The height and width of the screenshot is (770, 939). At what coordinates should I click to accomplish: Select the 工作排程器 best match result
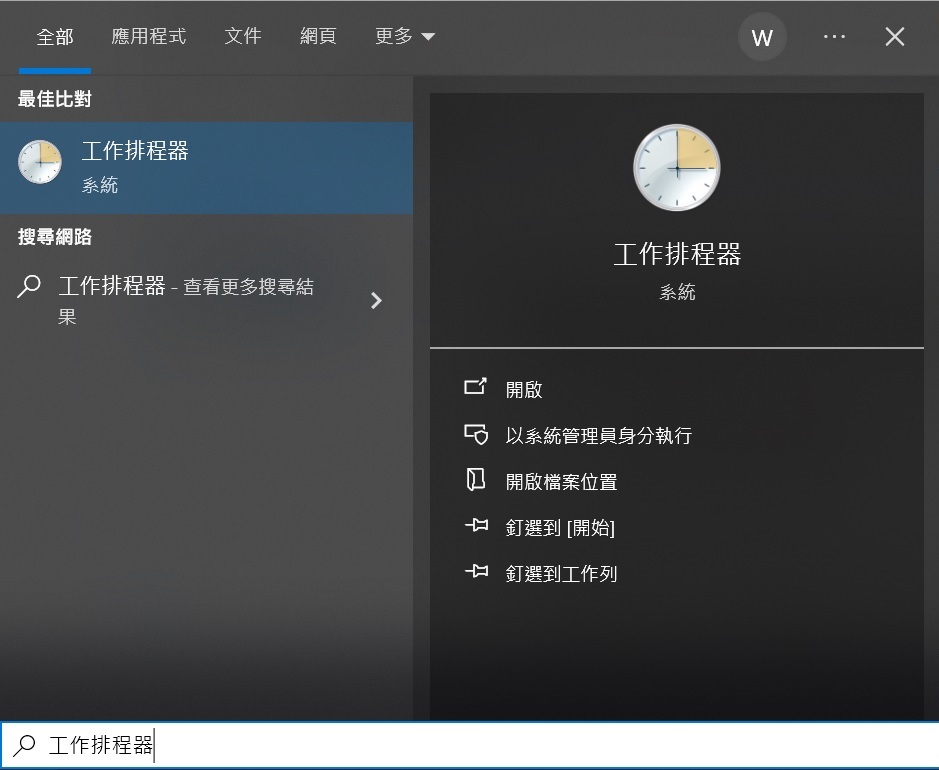tap(207, 168)
